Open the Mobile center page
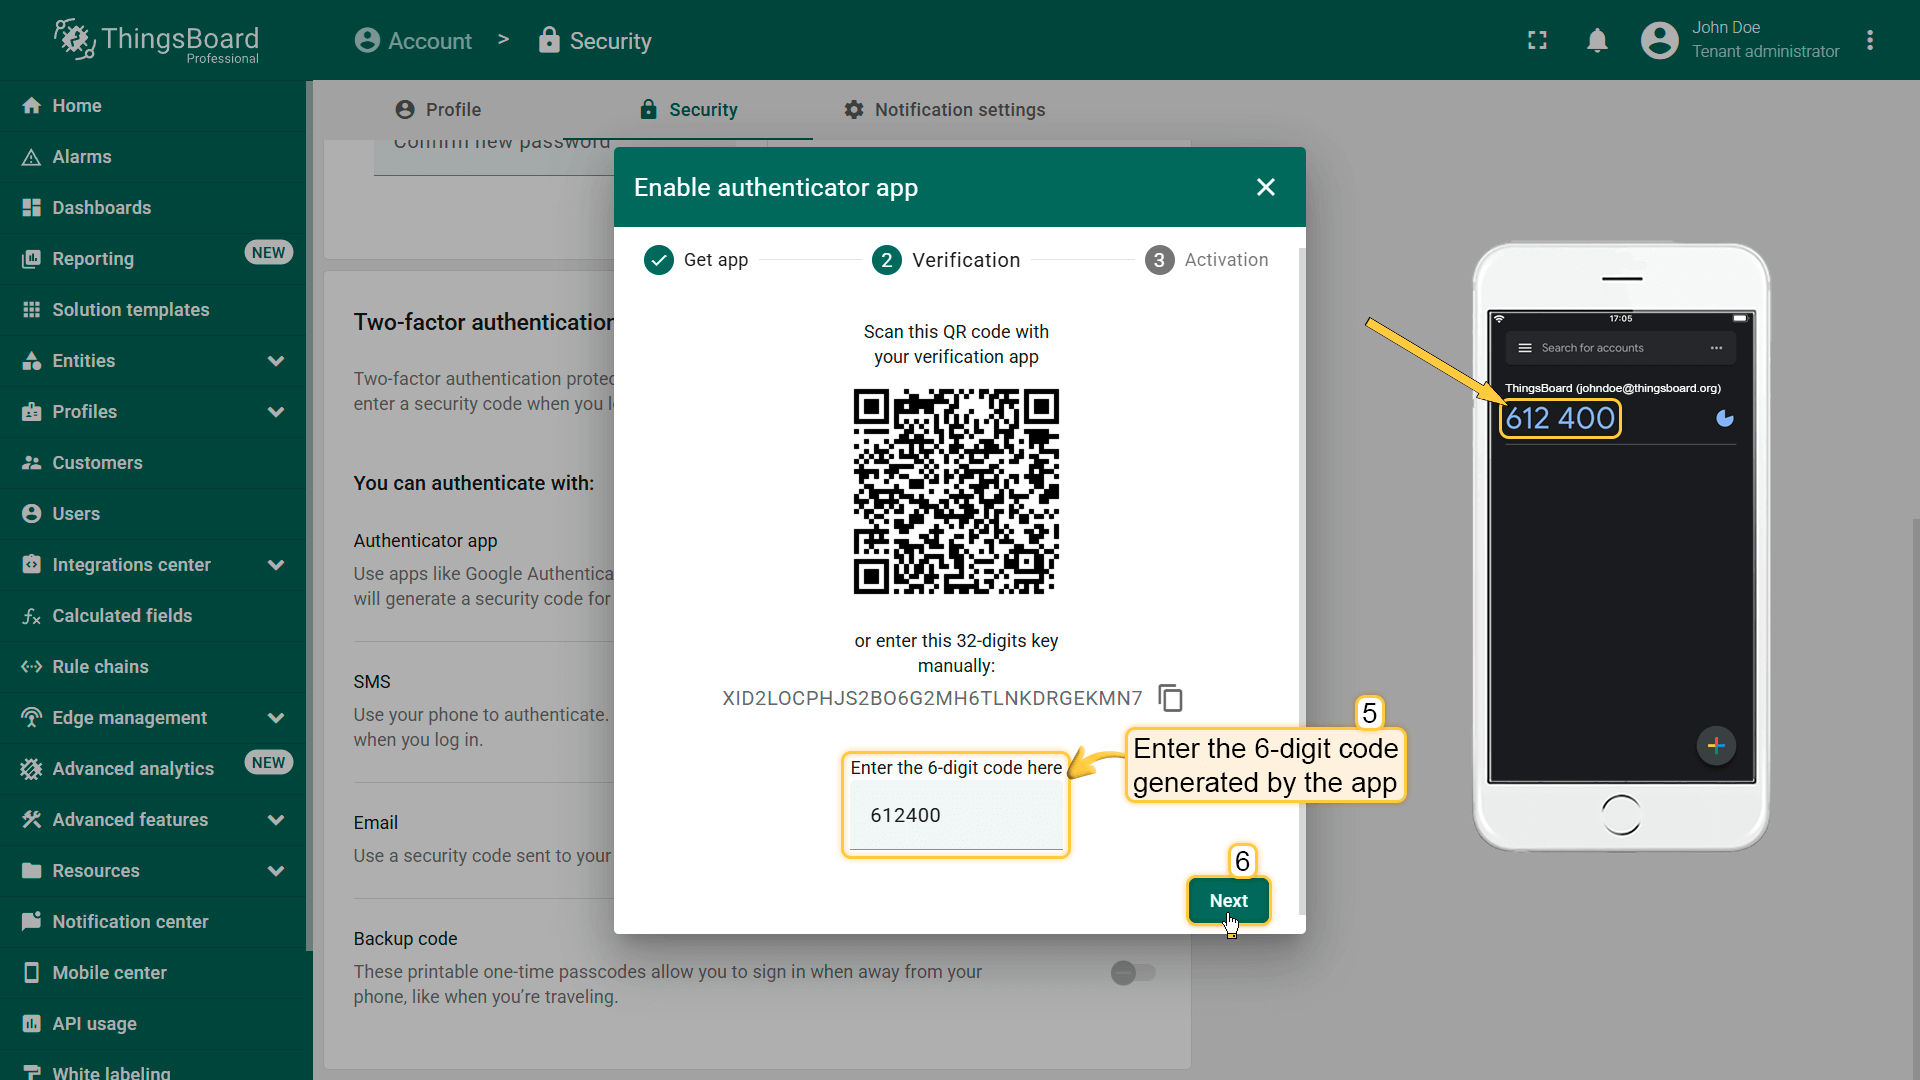 pos(109,973)
